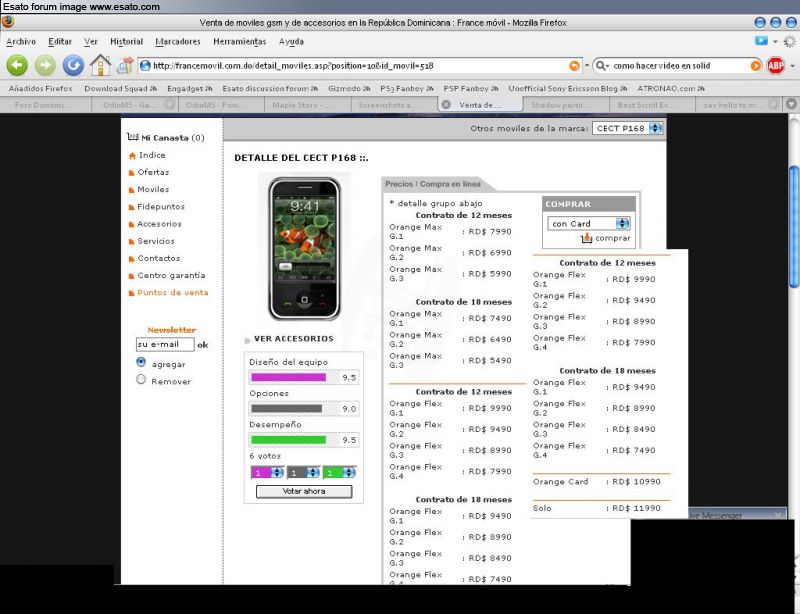Open the Contactos sidebar link

(x=159, y=258)
